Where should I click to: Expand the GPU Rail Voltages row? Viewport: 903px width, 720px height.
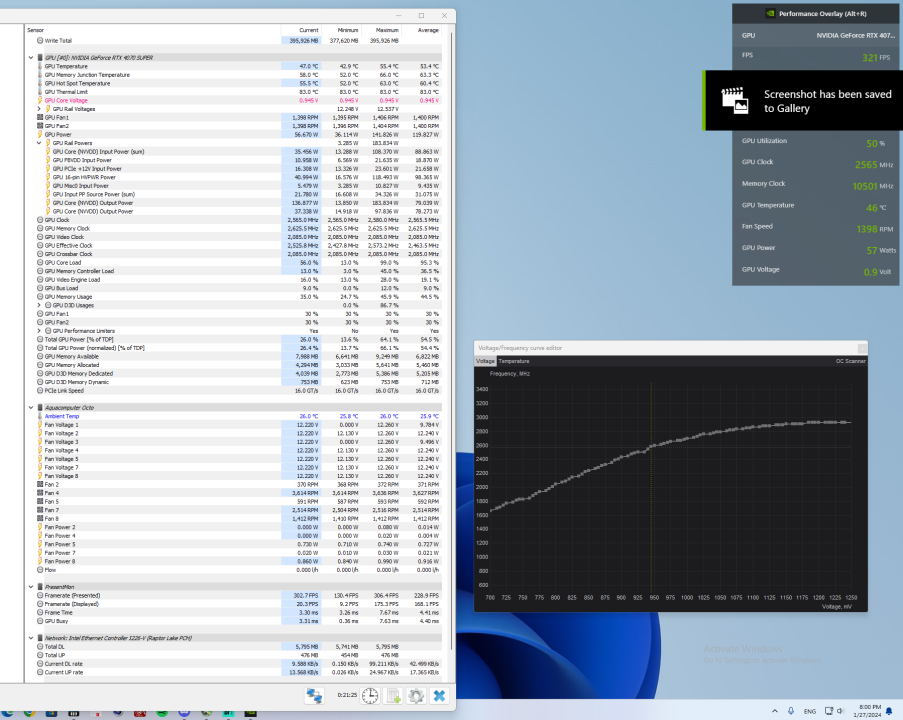pos(37,109)
